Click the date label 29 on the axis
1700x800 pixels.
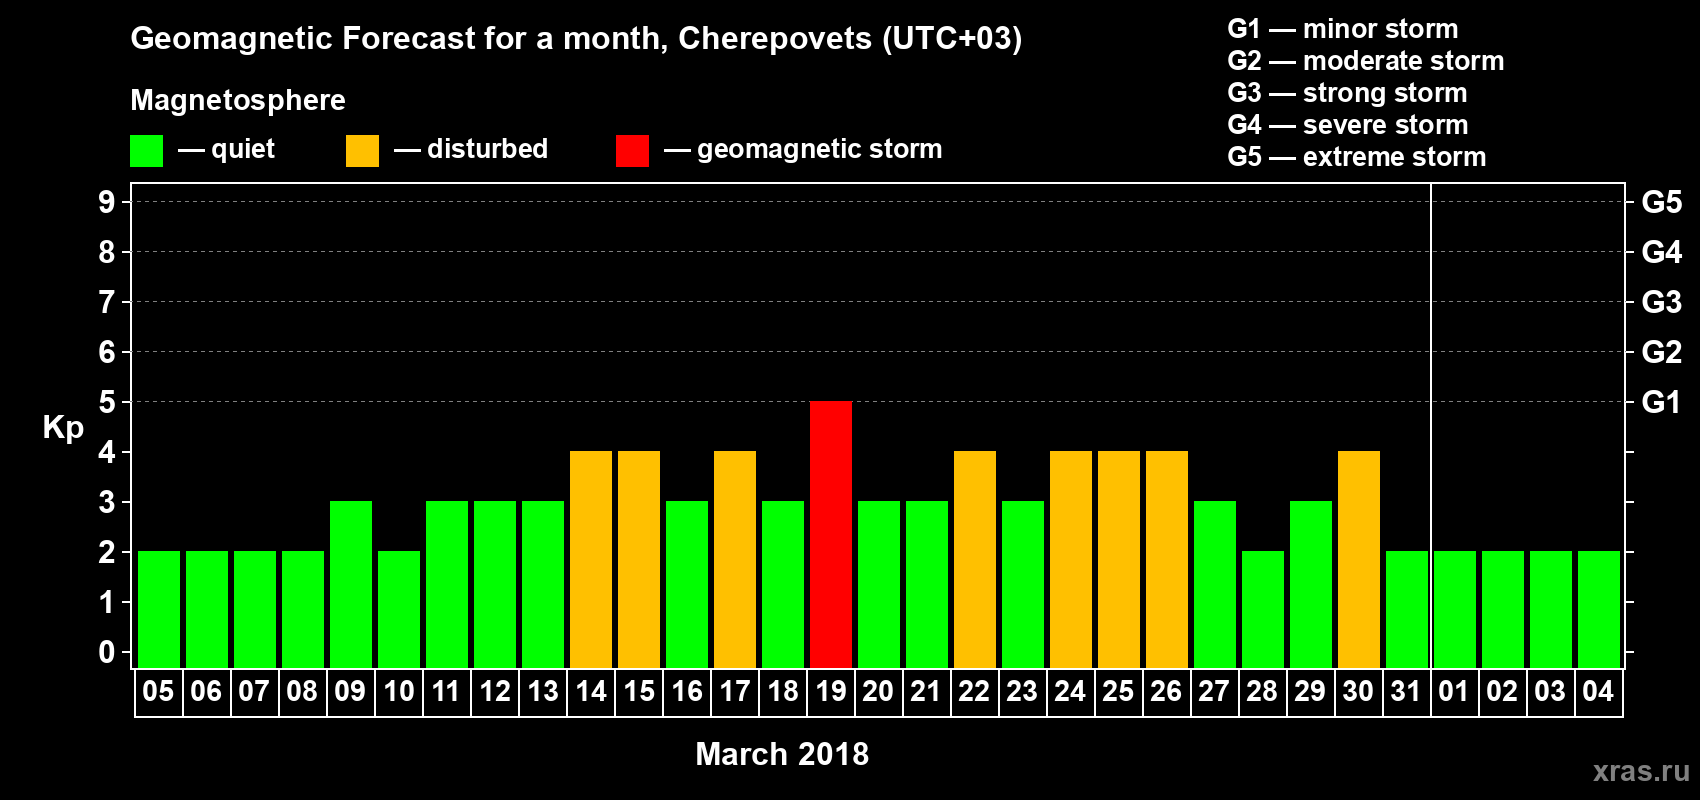[1310, 691]
